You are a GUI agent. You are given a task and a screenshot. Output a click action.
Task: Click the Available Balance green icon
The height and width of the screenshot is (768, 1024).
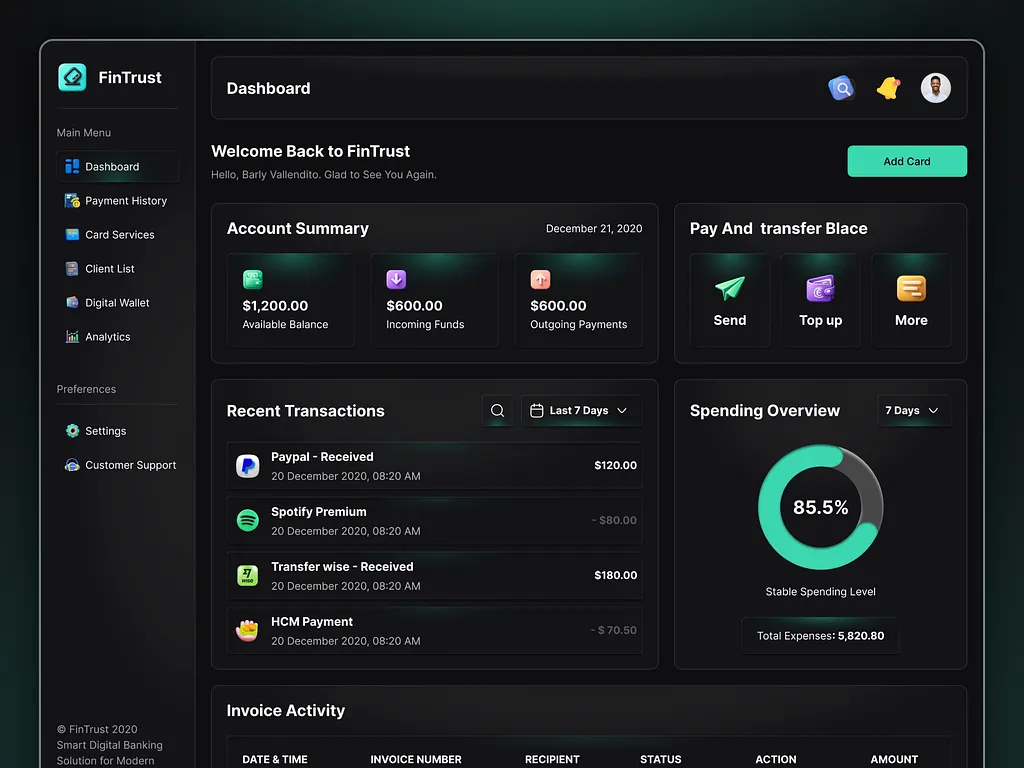pos(253,279)
